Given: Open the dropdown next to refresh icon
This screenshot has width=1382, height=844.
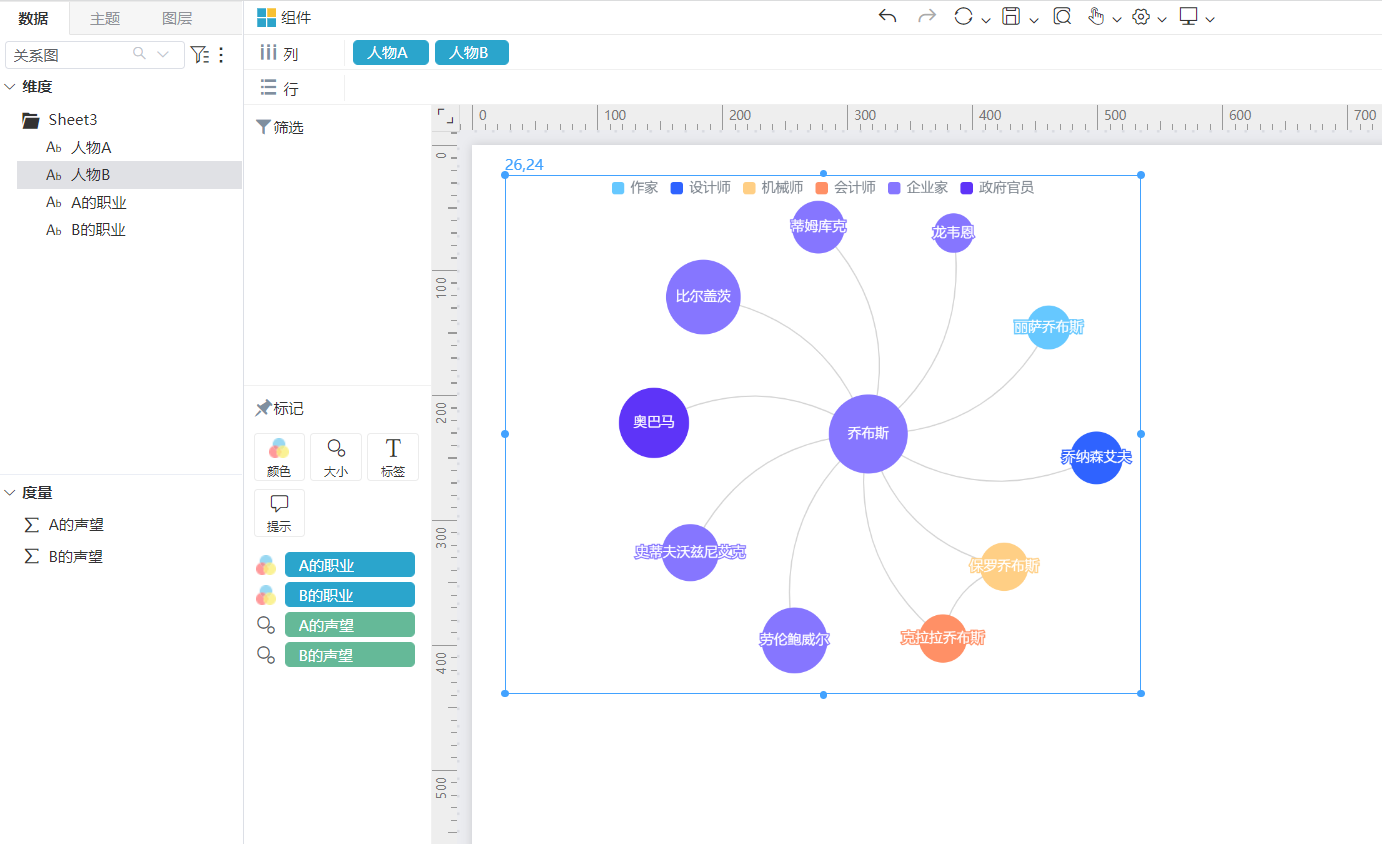Looking at the screenshot, I should 986,19.
